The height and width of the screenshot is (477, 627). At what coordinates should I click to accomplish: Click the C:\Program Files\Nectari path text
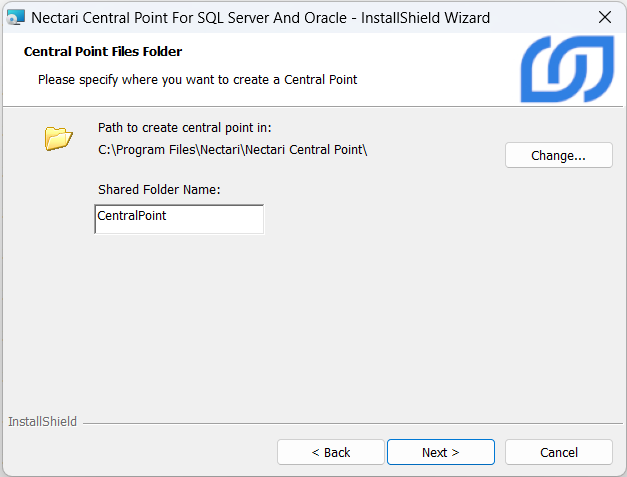click(233, 150)
